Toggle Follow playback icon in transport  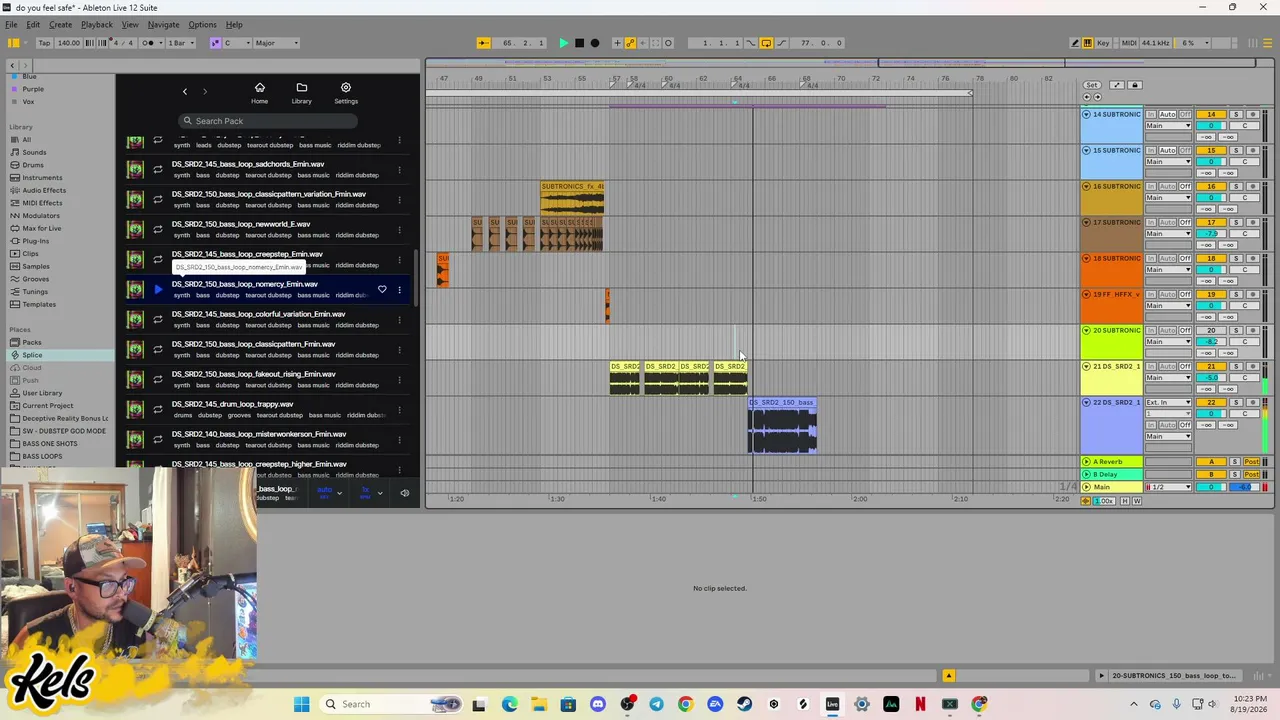(x=483, y=43)
